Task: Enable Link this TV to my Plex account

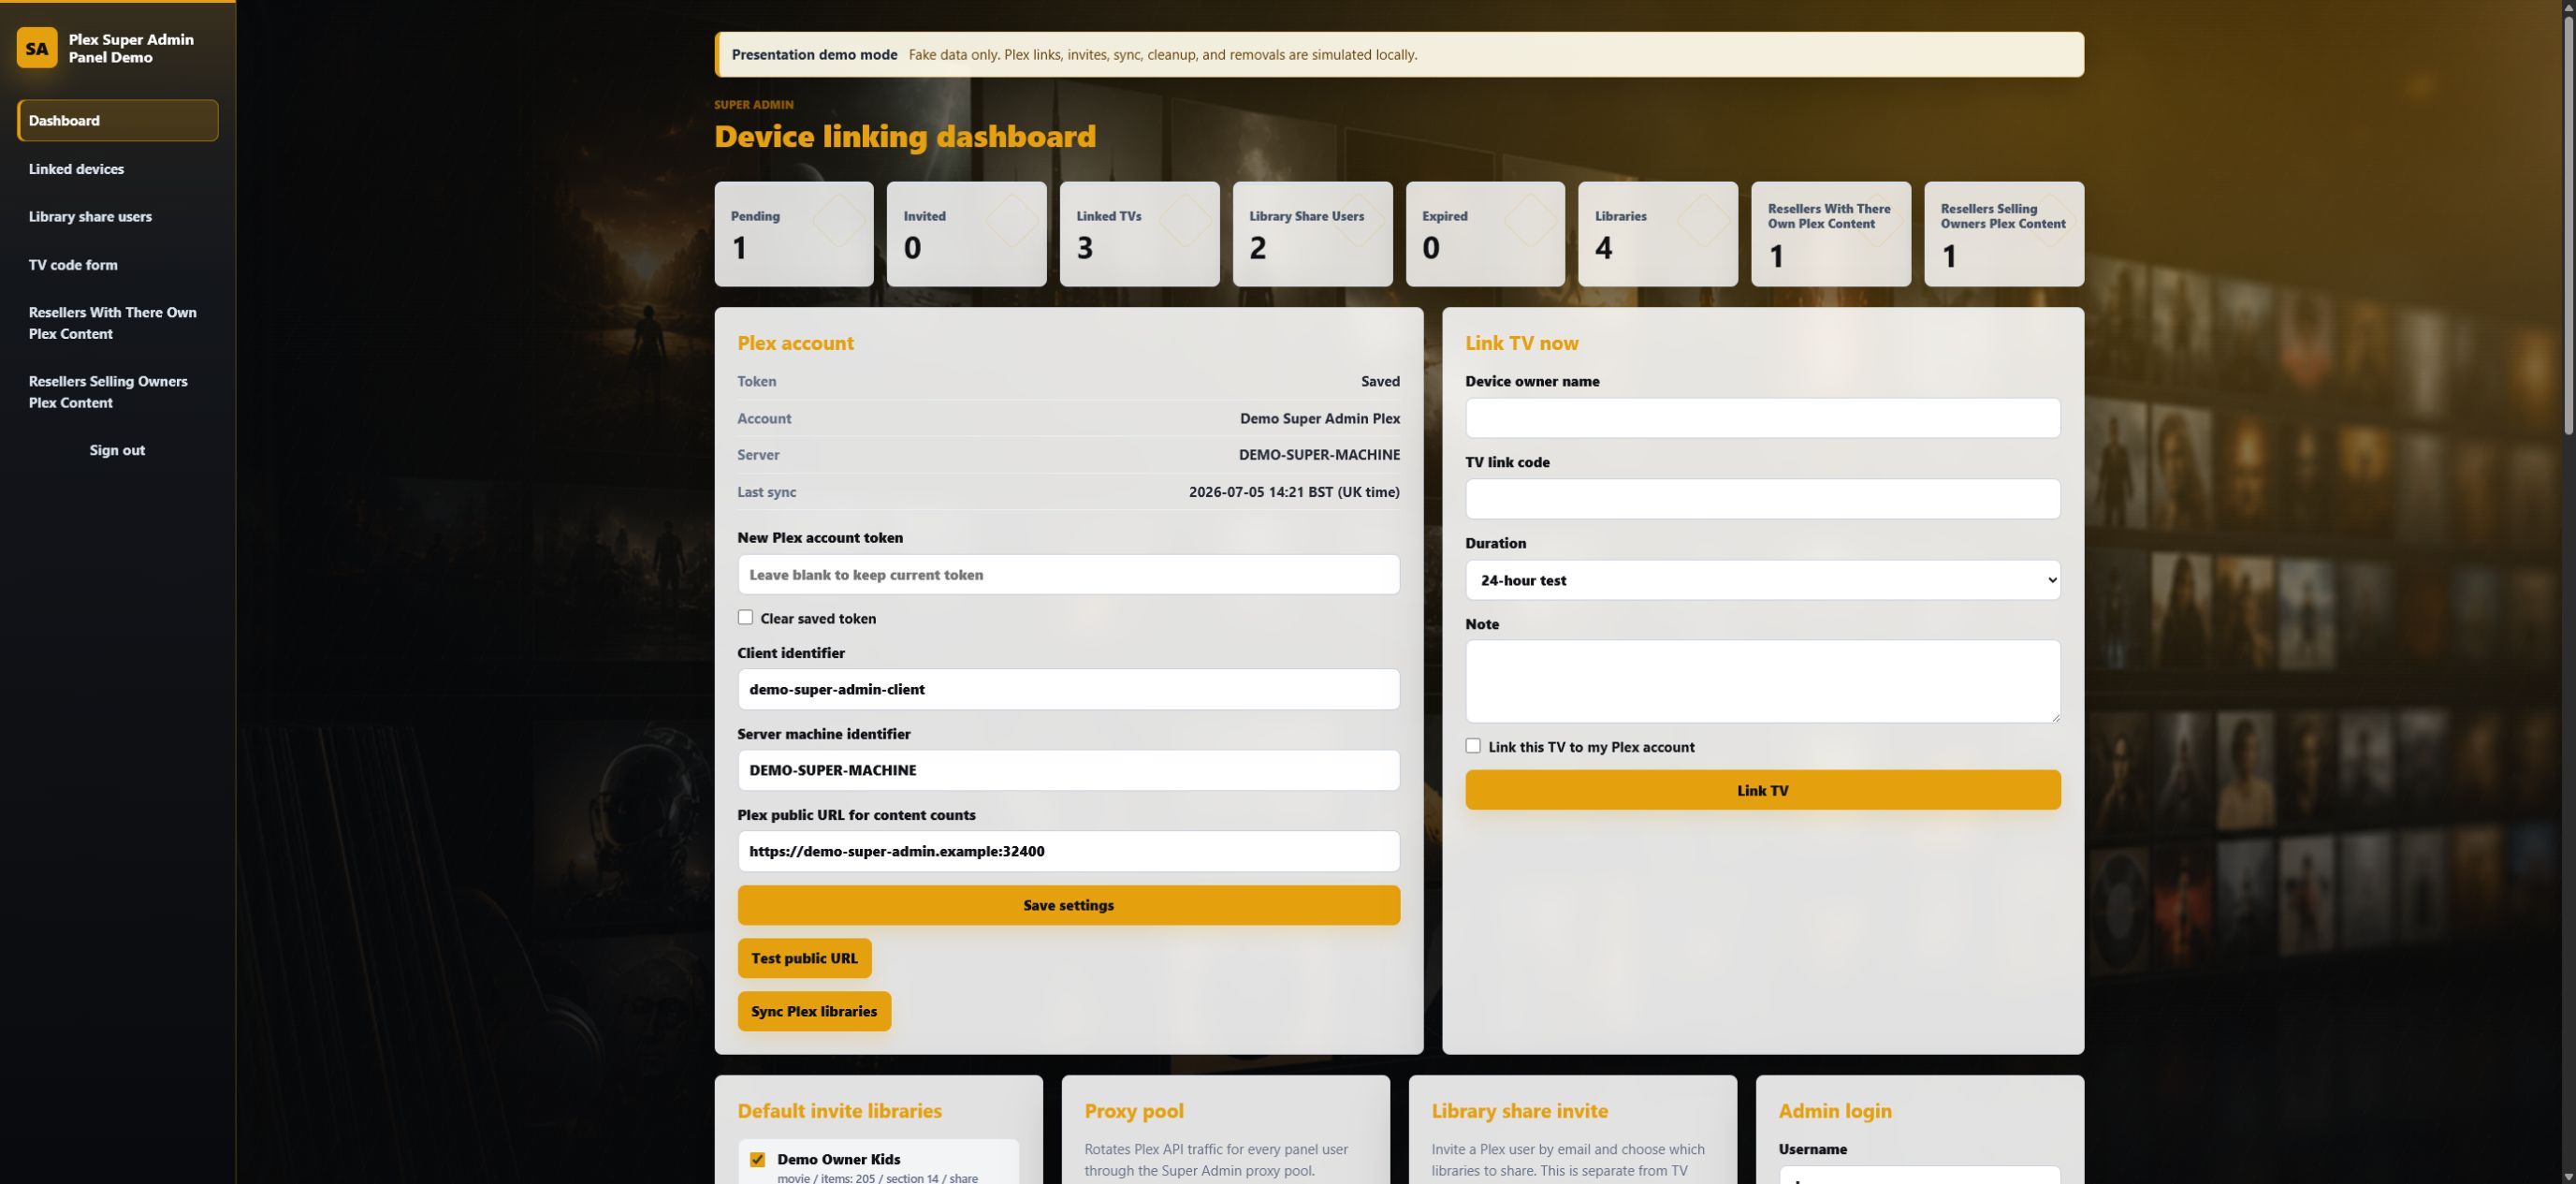Action: [x=1473, y=746]
